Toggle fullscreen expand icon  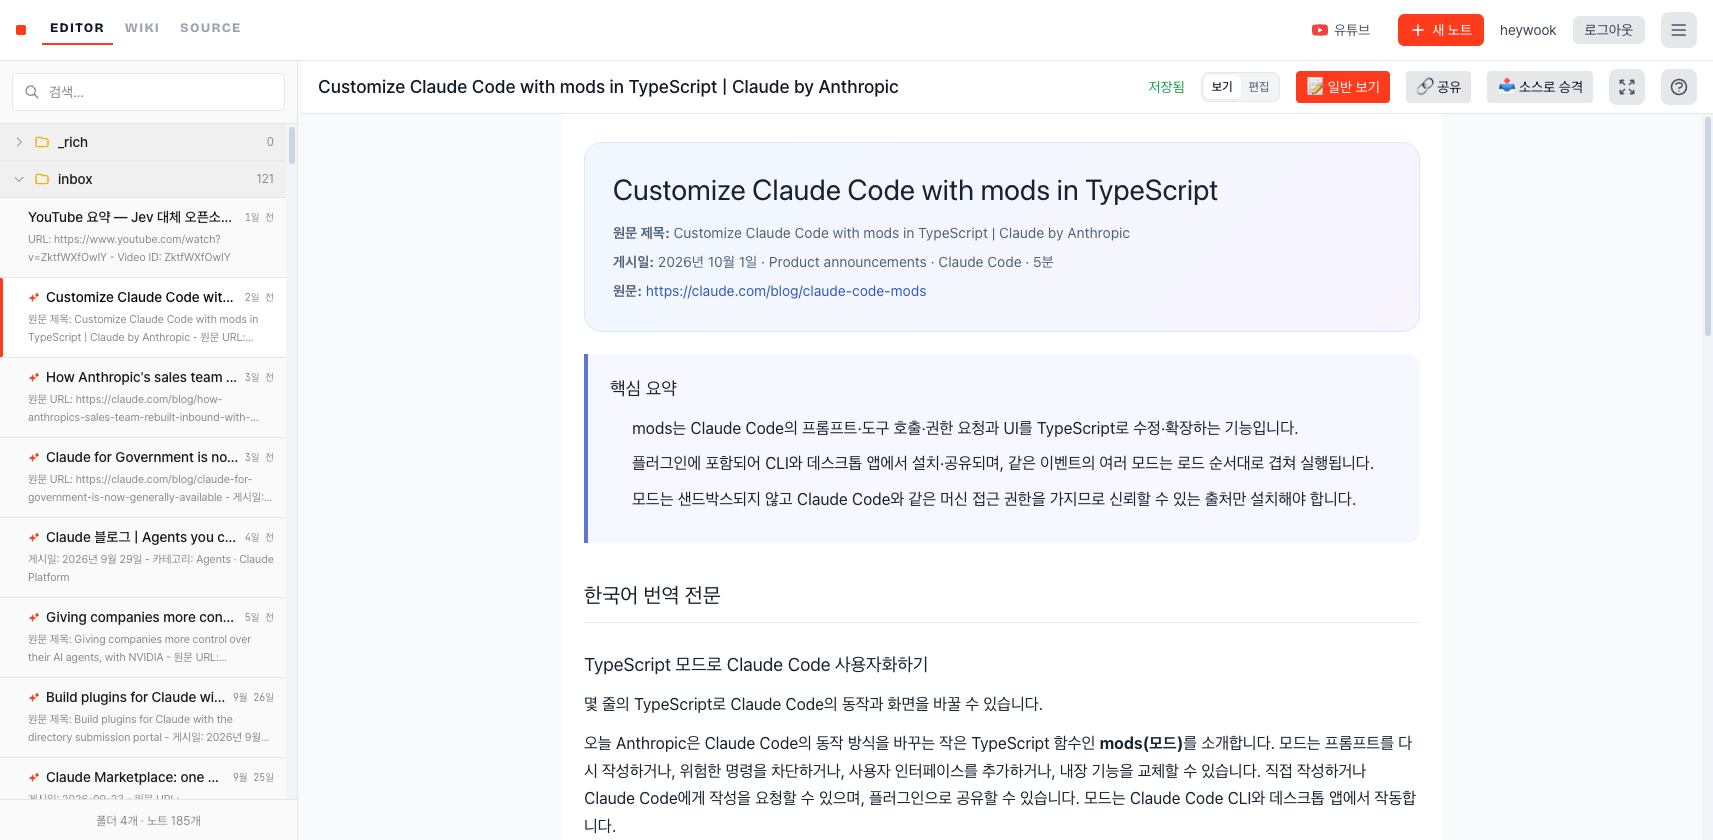pyautogui.click(x=1627, y=87)
